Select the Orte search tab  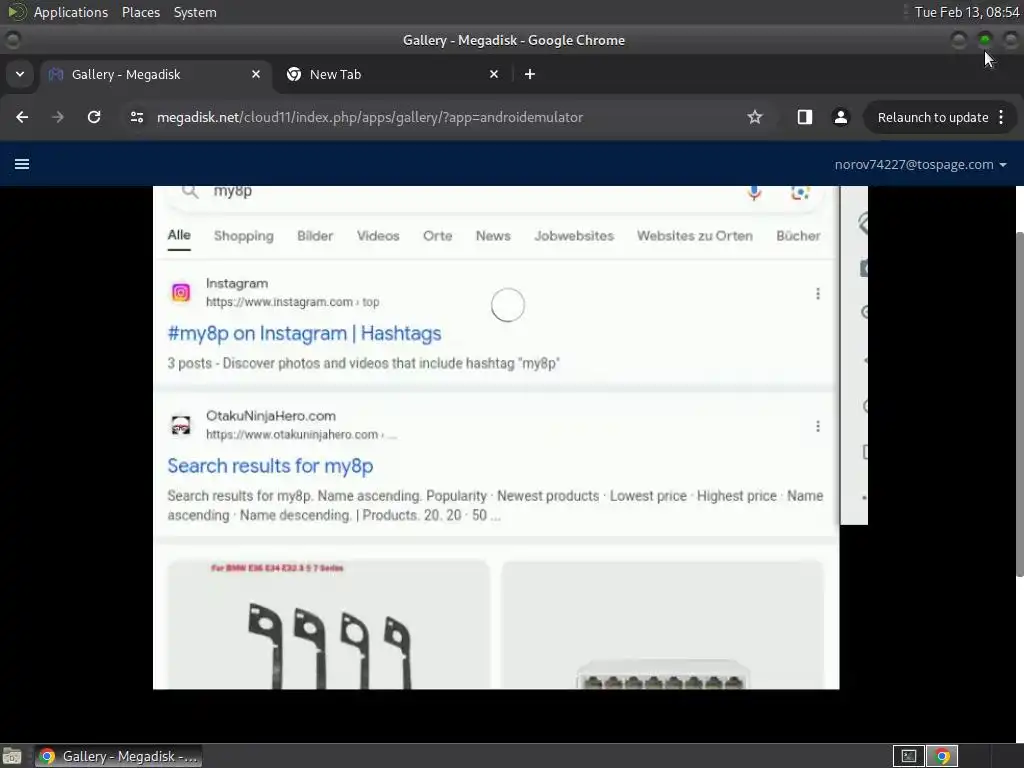[x=438, y=236]
